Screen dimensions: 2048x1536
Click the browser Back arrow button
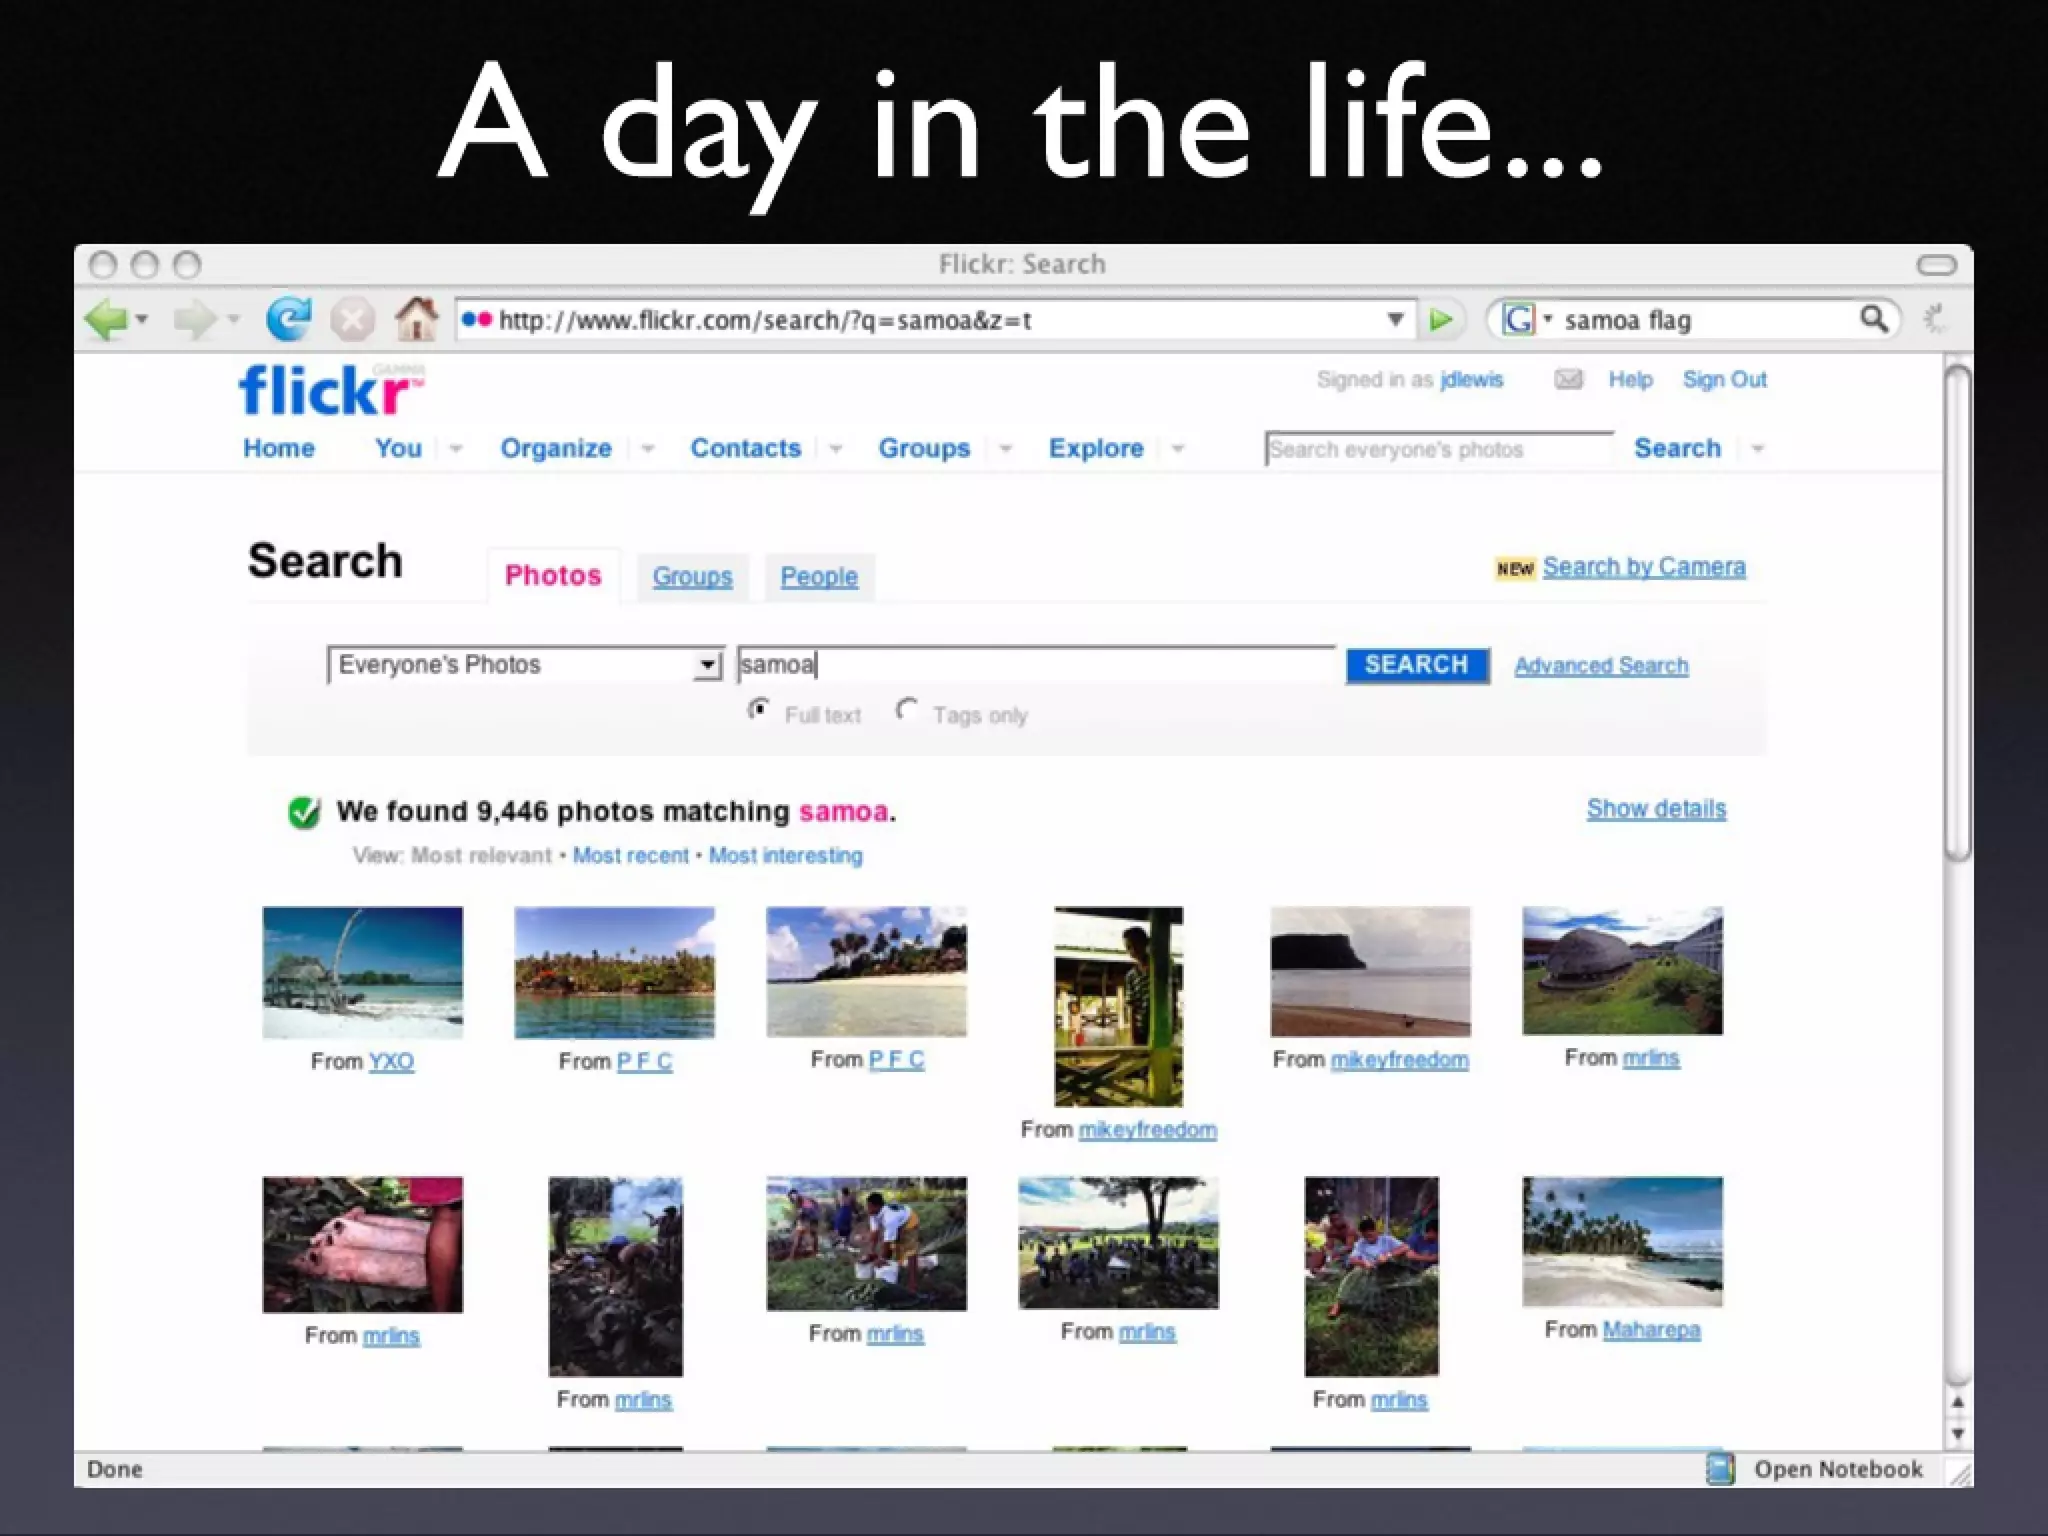pos(107,321)
